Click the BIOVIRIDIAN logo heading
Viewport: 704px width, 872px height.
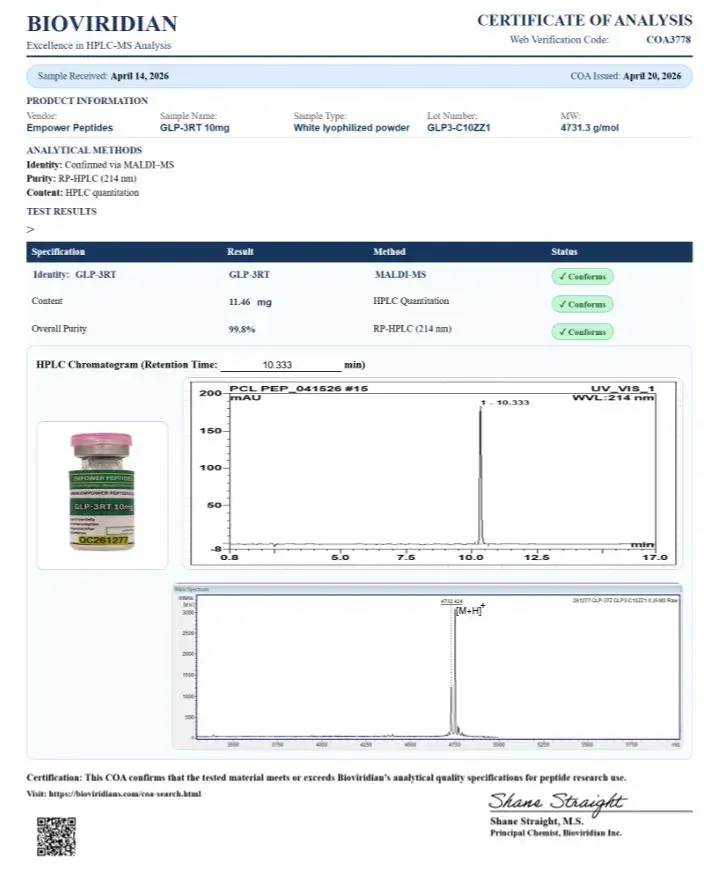[102, 23]
